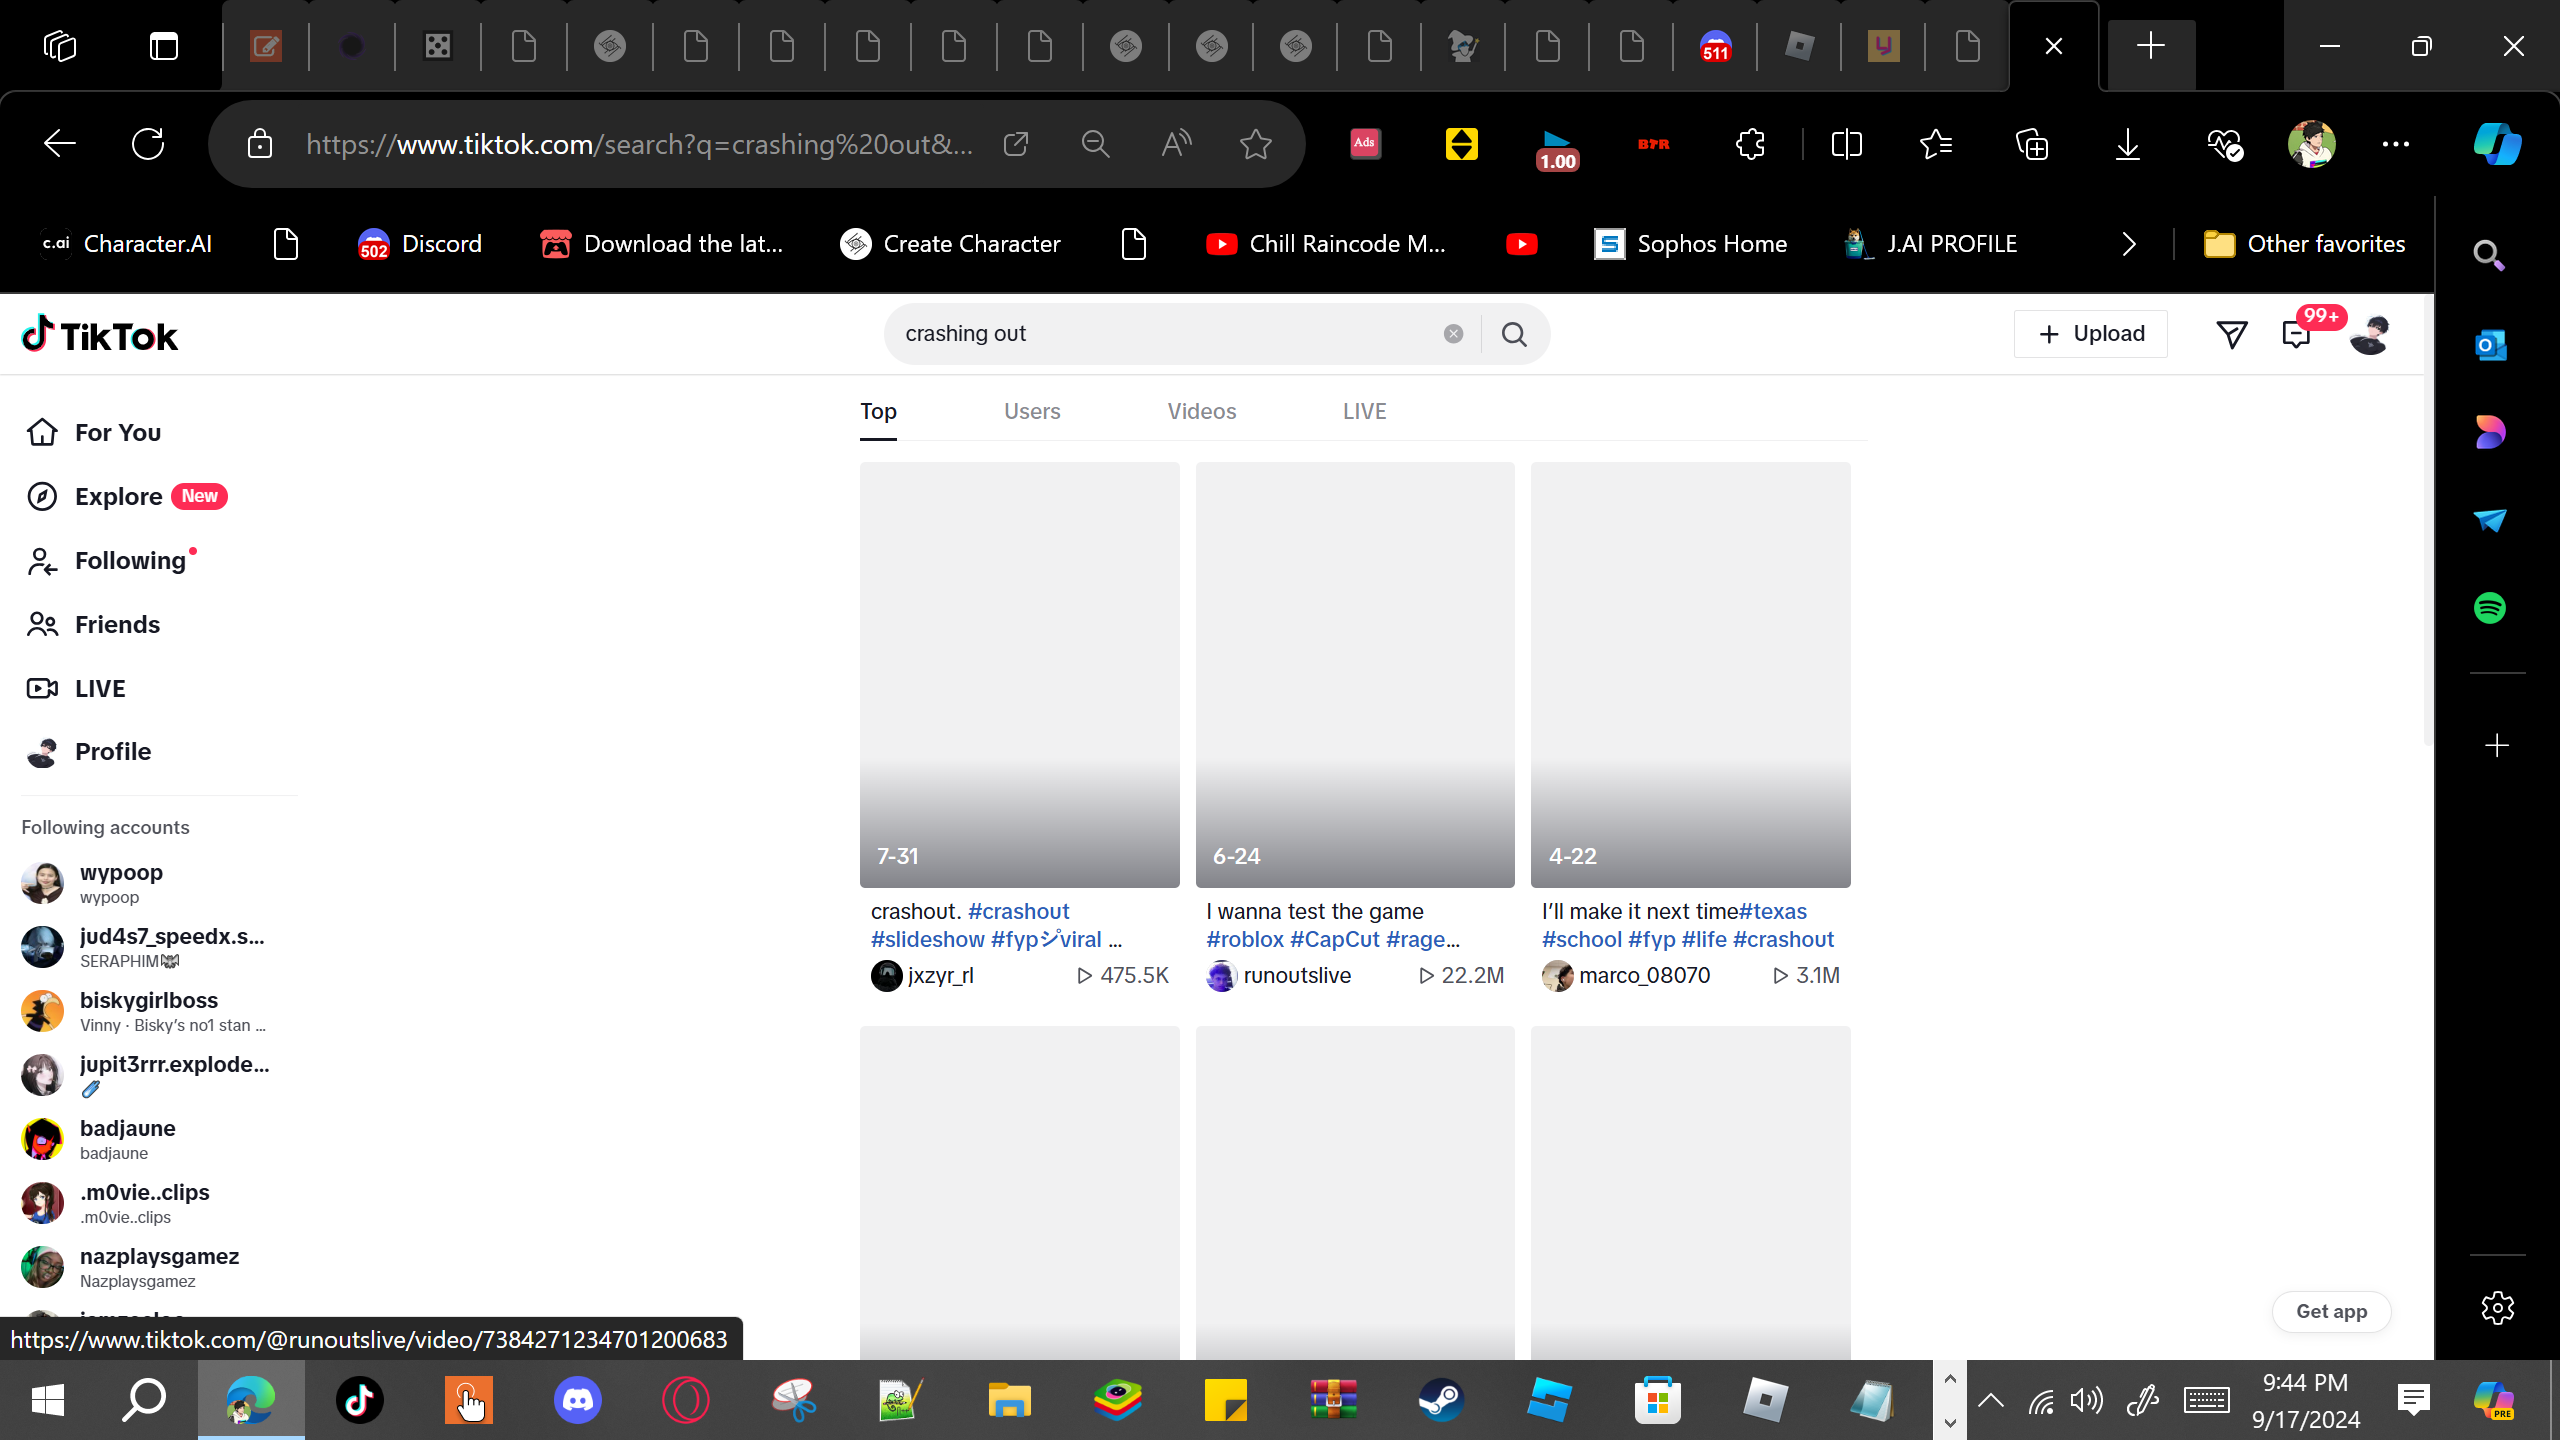
Task: Click the TikTok logo
Action: pos(100,336)
